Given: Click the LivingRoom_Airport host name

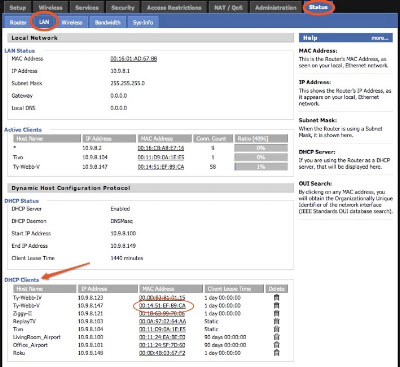Looking at the screenshot, I should tap(37, 337).
